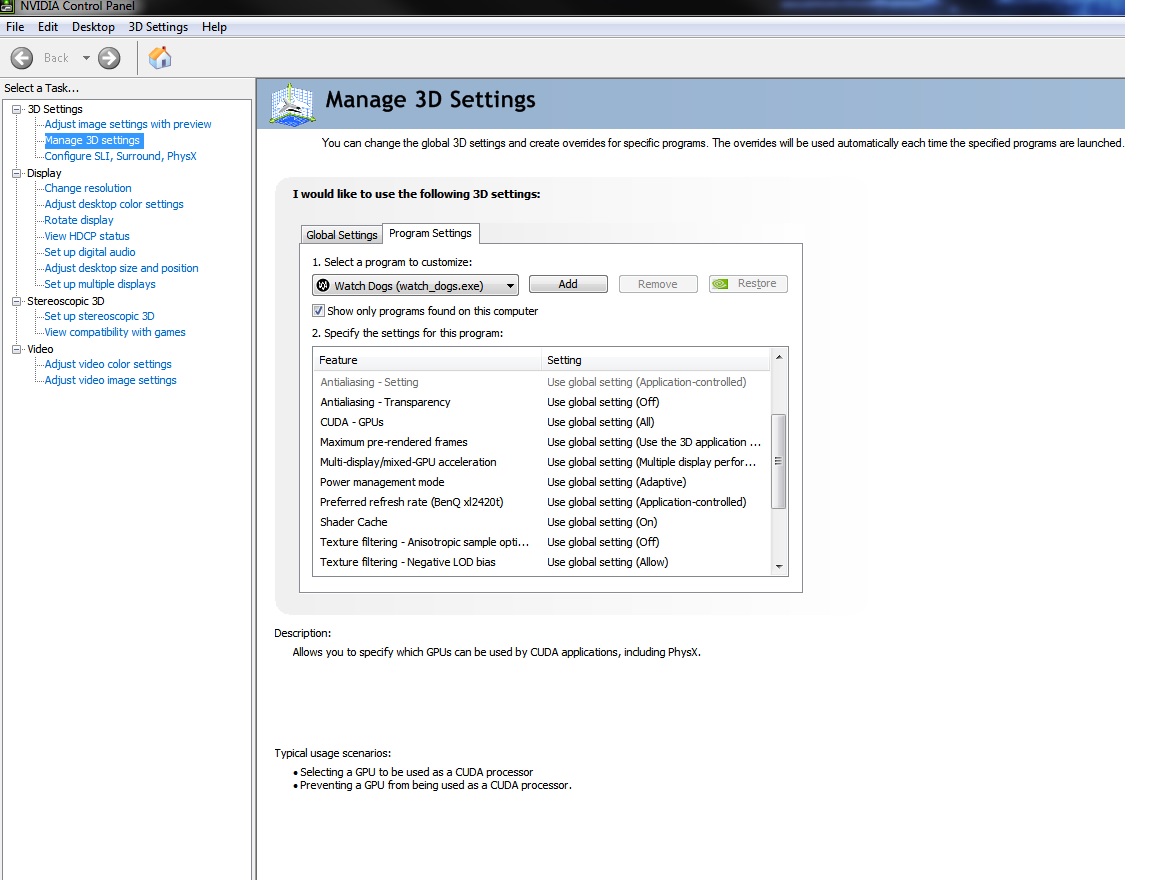
Task: Open Set up digital audio
Action: [x=90, y=252]
